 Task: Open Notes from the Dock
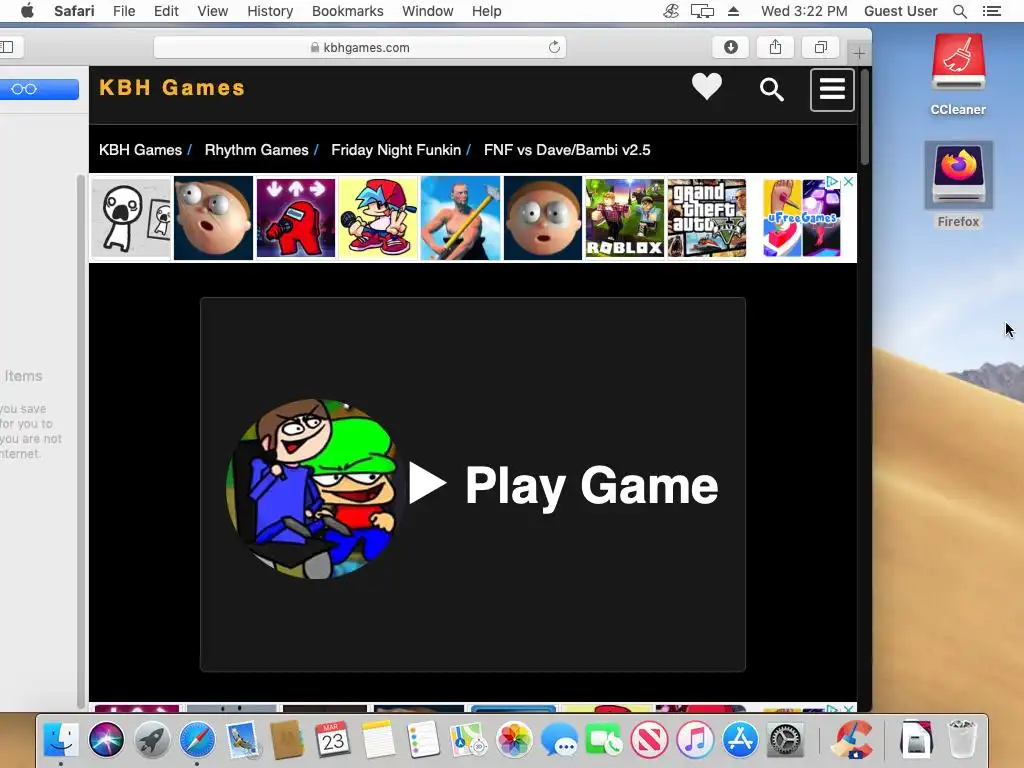coord(378,740)
